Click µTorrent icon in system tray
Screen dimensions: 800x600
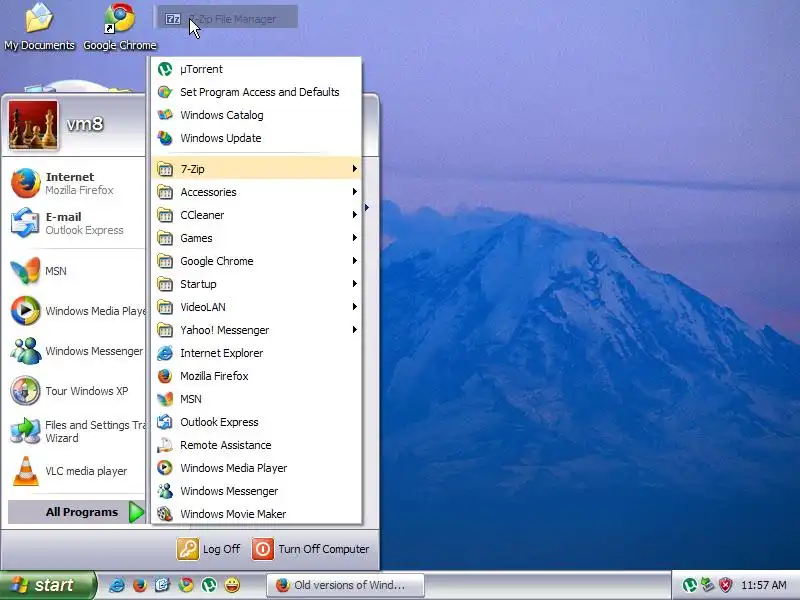[x=690, y=585]
